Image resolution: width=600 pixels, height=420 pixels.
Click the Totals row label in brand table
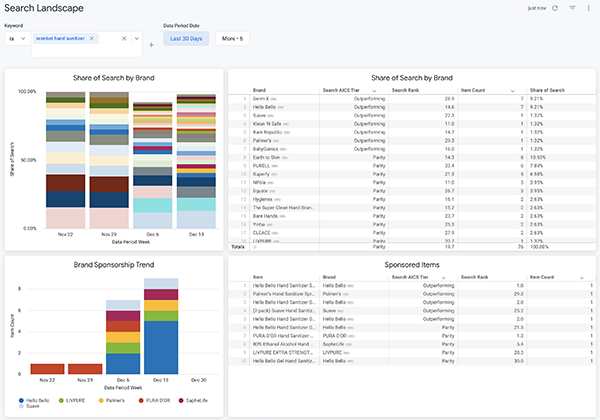point(238,247)
